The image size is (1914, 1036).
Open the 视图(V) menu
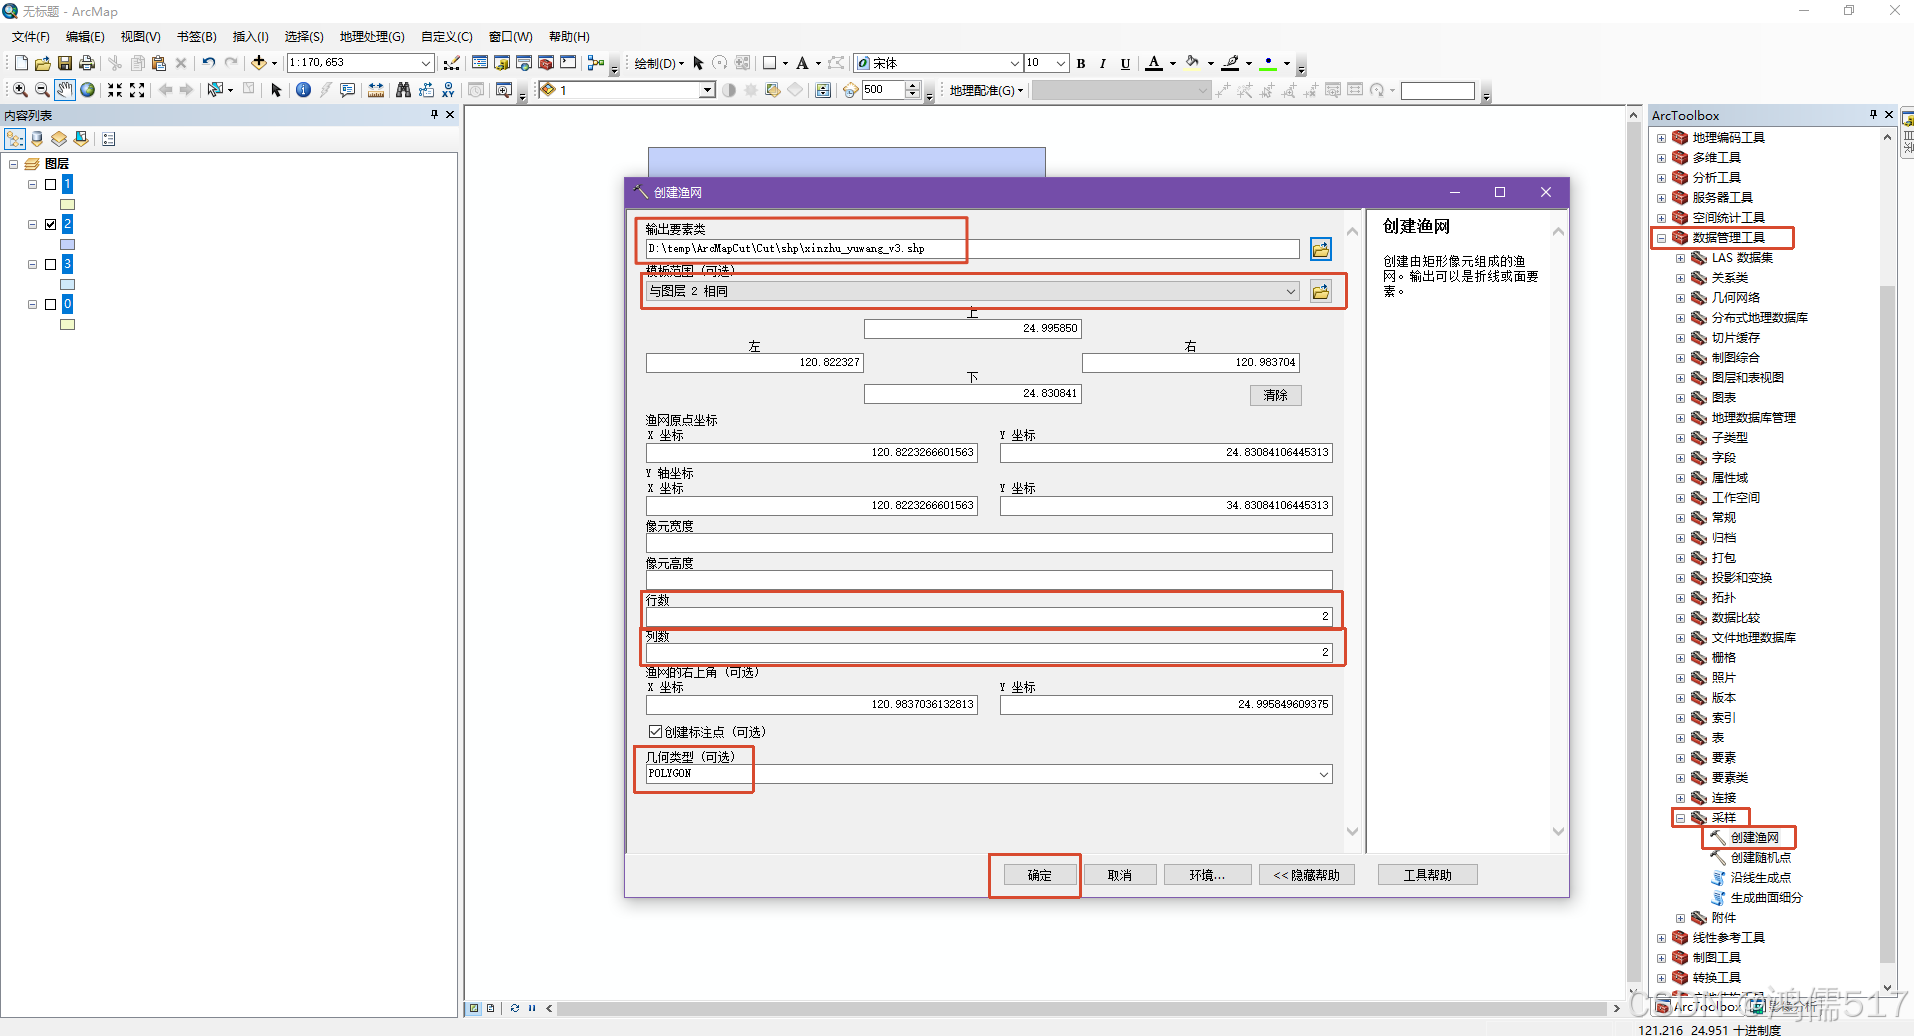point(140,37)
